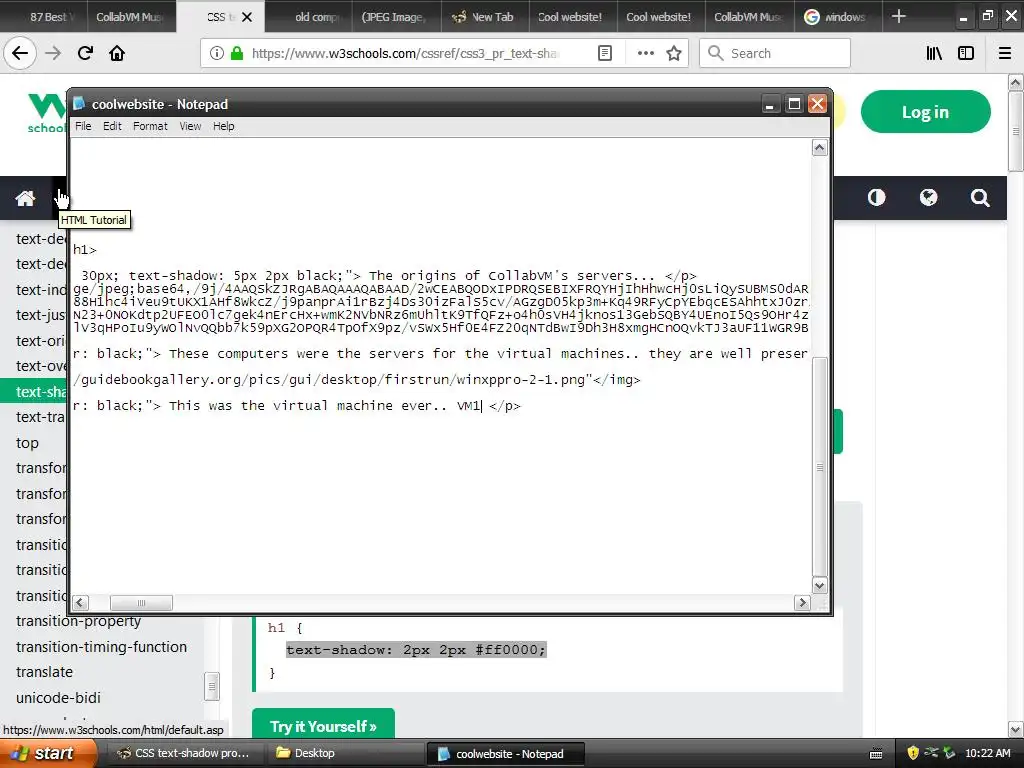Open Notepad View menu
This screenshot has width=1024, height=768.
[190, 126]
